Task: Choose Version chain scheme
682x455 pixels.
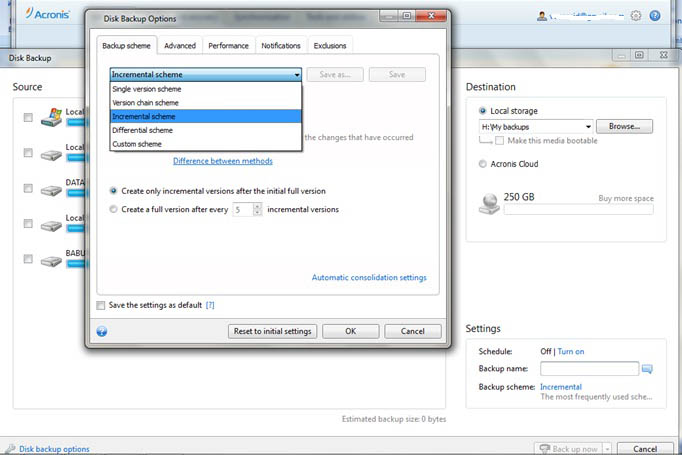Action: pyautogui.click(x=206, y=103)
